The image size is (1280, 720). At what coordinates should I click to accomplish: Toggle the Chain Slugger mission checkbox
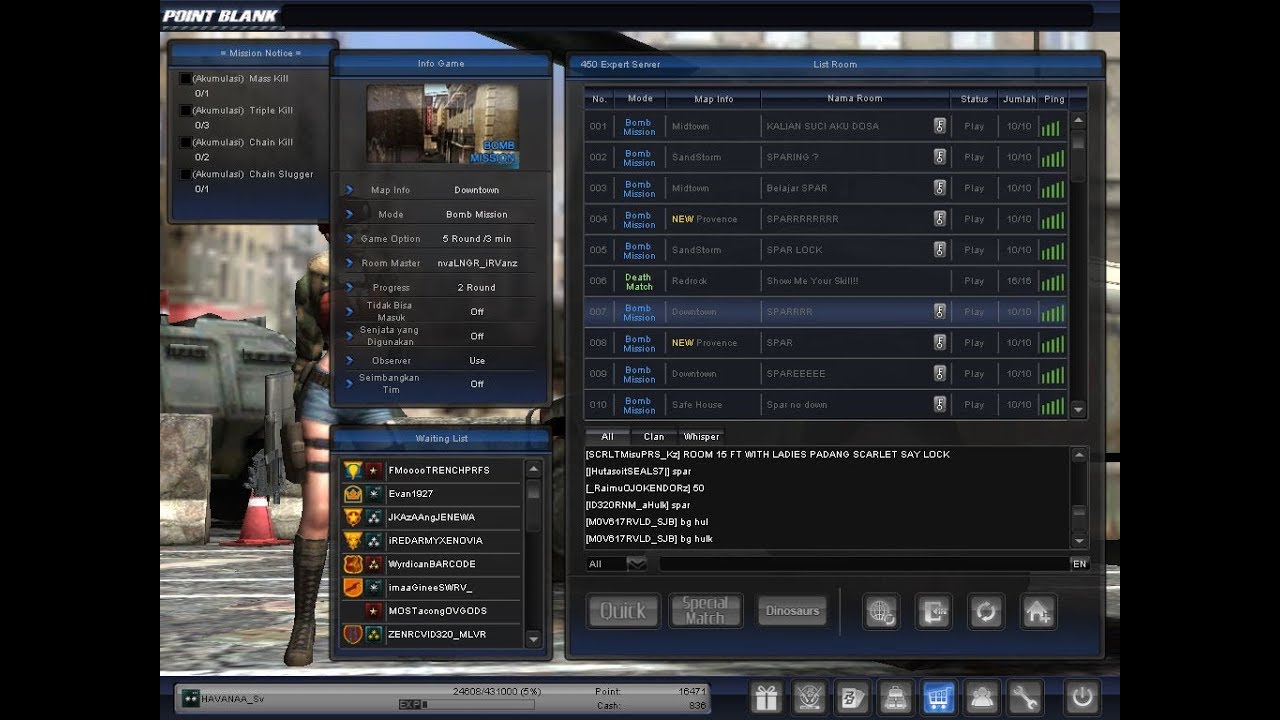(x=185, y=175)
